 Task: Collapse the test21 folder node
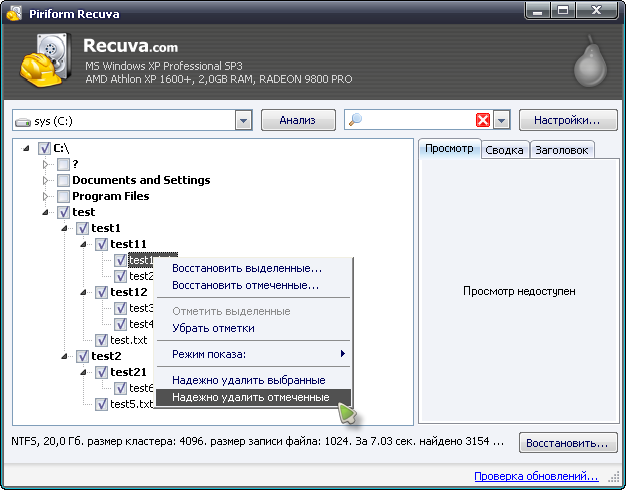coord(84,372)
